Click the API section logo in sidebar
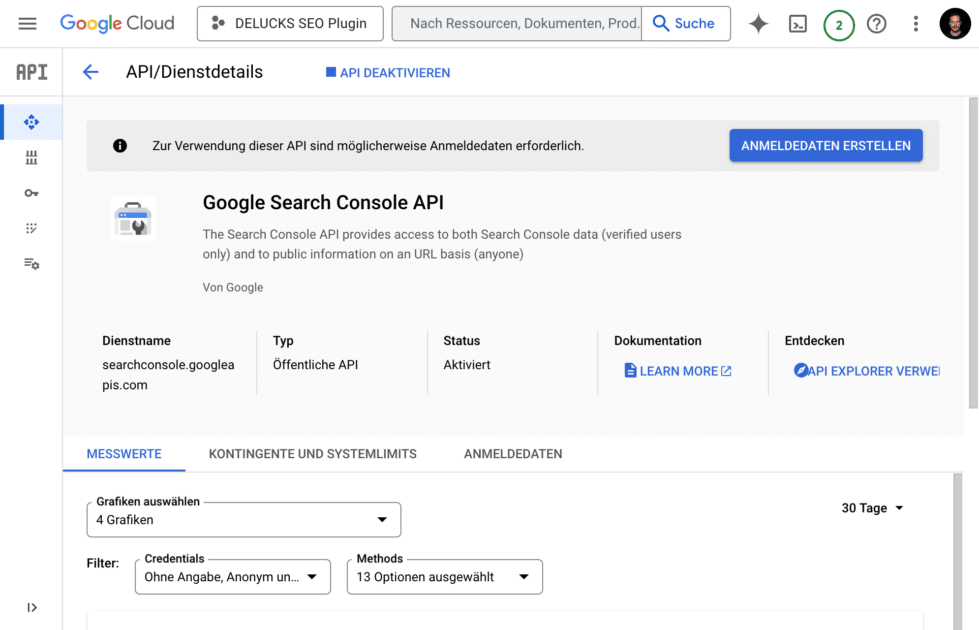This screenshot has width=979, height=630. coord(31,72)
